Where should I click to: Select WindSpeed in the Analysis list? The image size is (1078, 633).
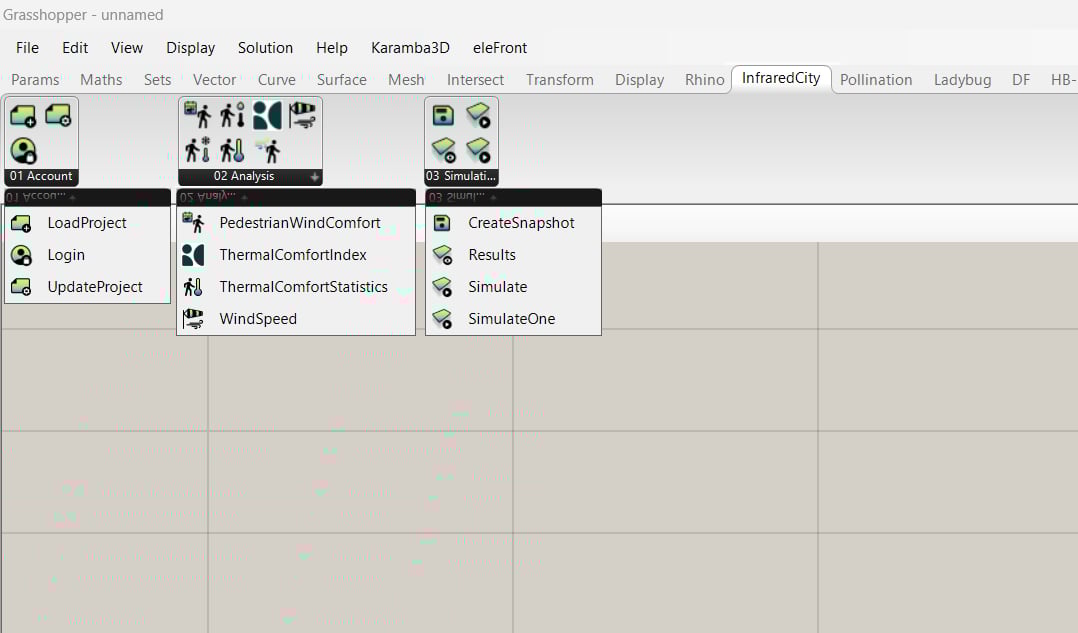click(296, 319)
